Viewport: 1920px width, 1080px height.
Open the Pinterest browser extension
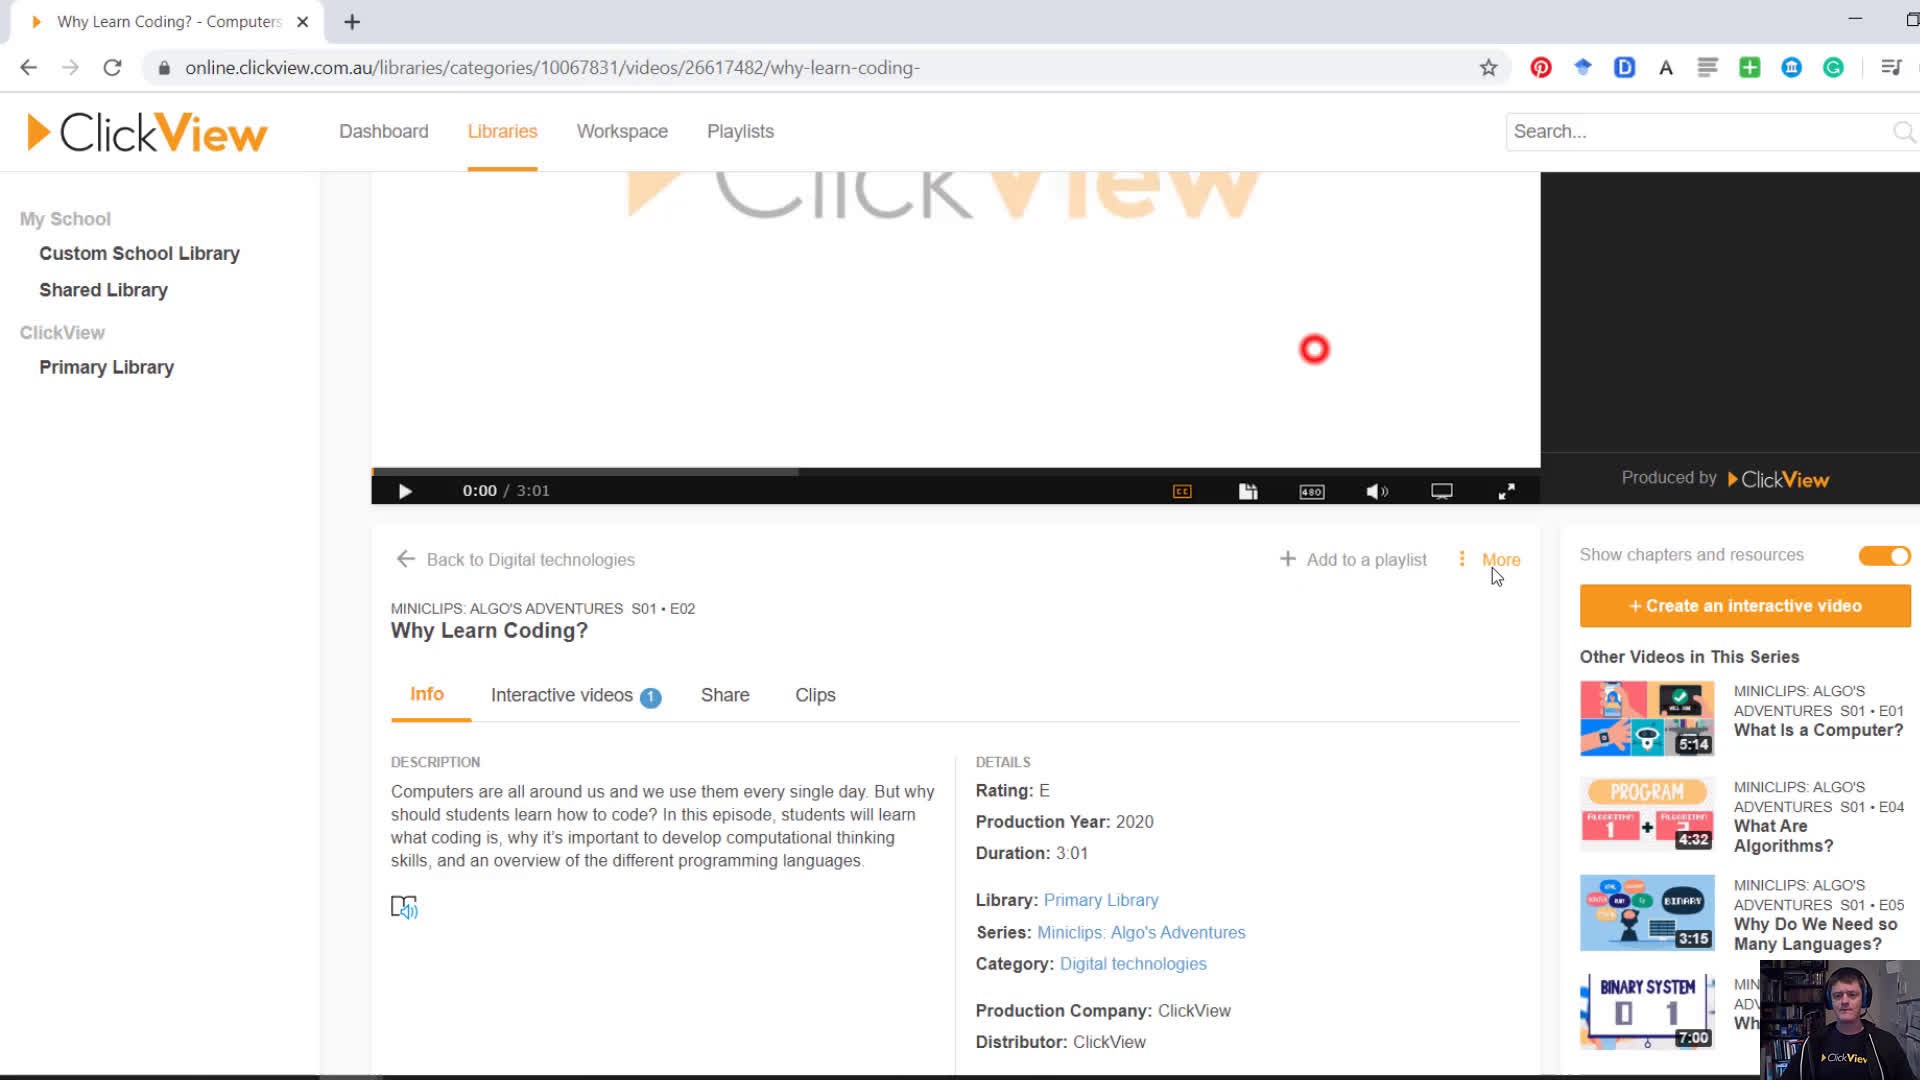coord(1540,67)
